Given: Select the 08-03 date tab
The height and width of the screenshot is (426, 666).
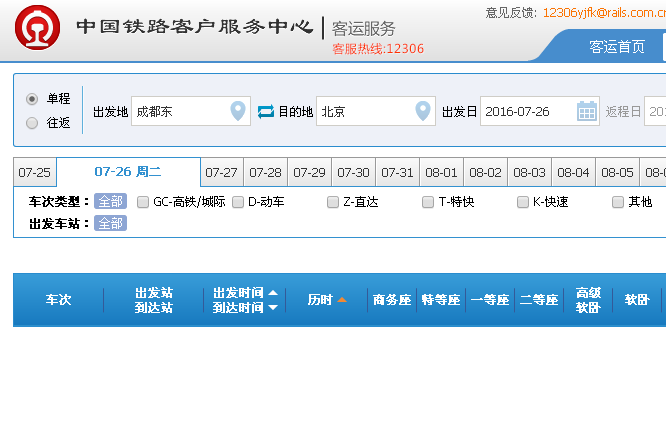Looking at the screenshot, I should (x=530, y=172).
